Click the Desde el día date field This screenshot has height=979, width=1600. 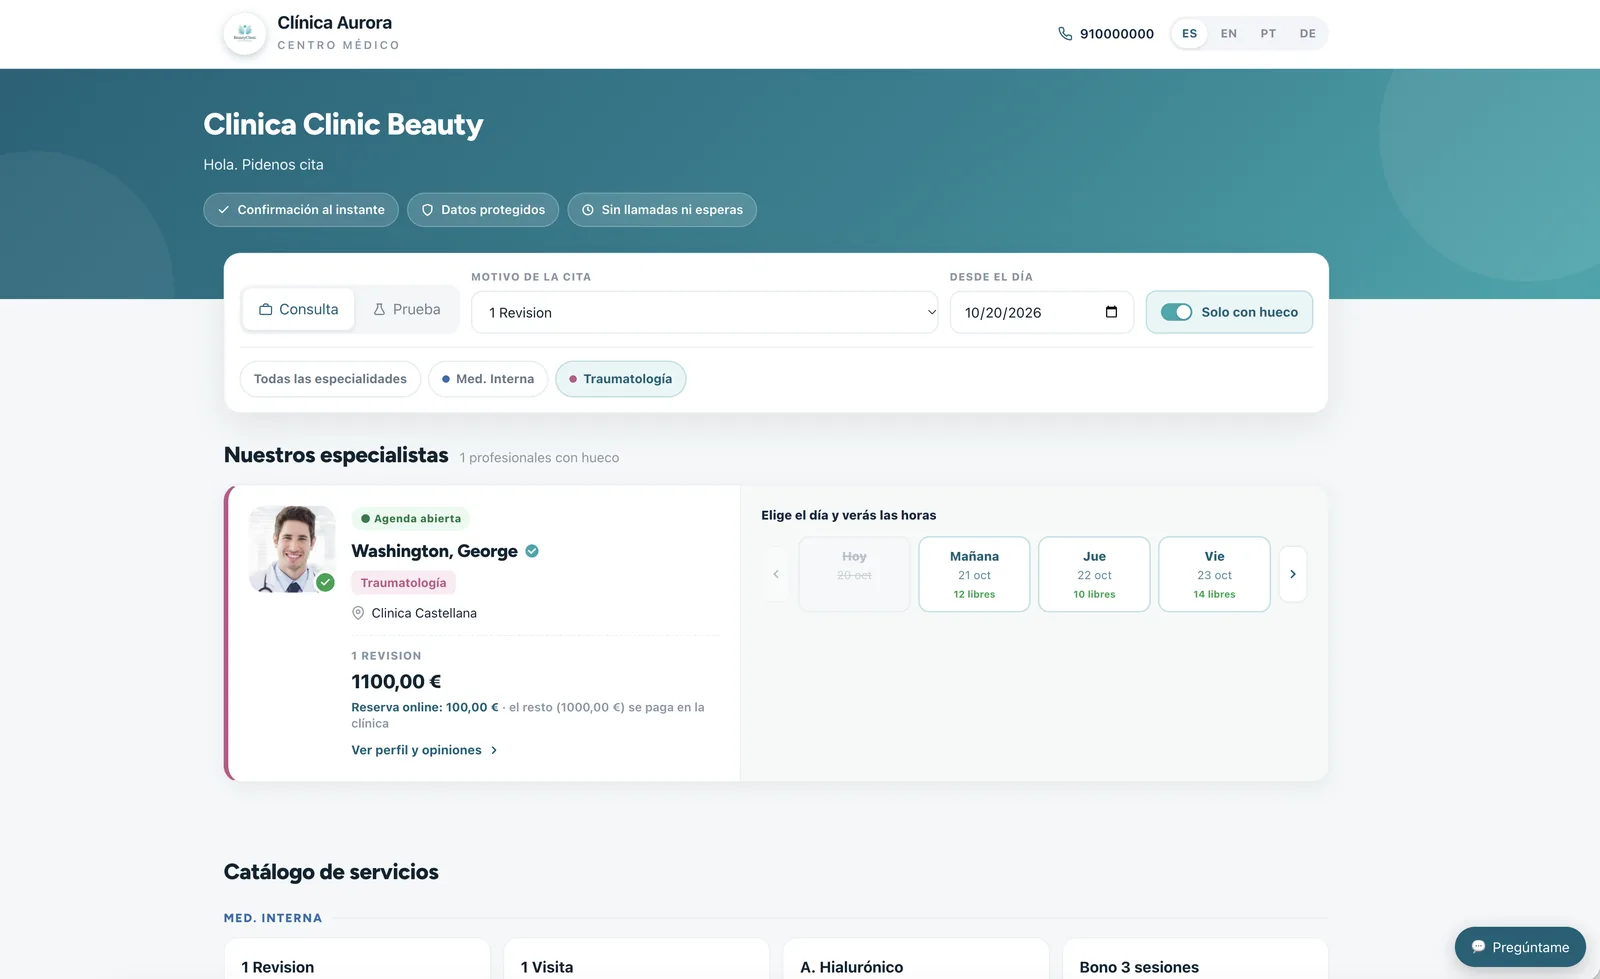[x=1041, y=312]
